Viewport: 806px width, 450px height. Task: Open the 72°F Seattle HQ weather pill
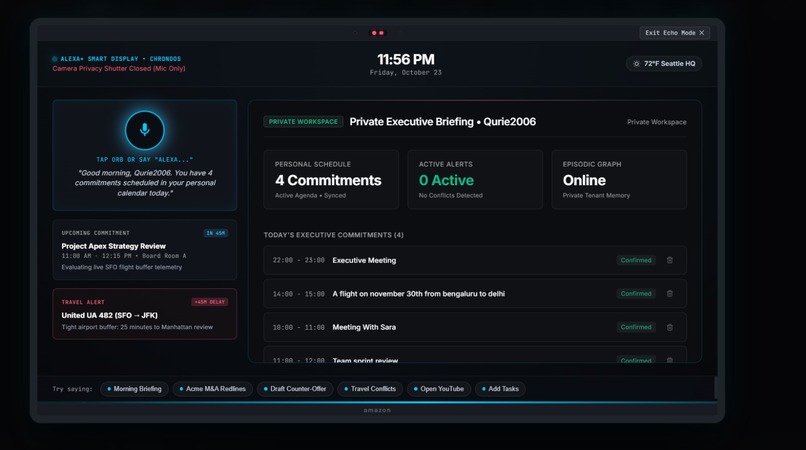pos(664,64)
